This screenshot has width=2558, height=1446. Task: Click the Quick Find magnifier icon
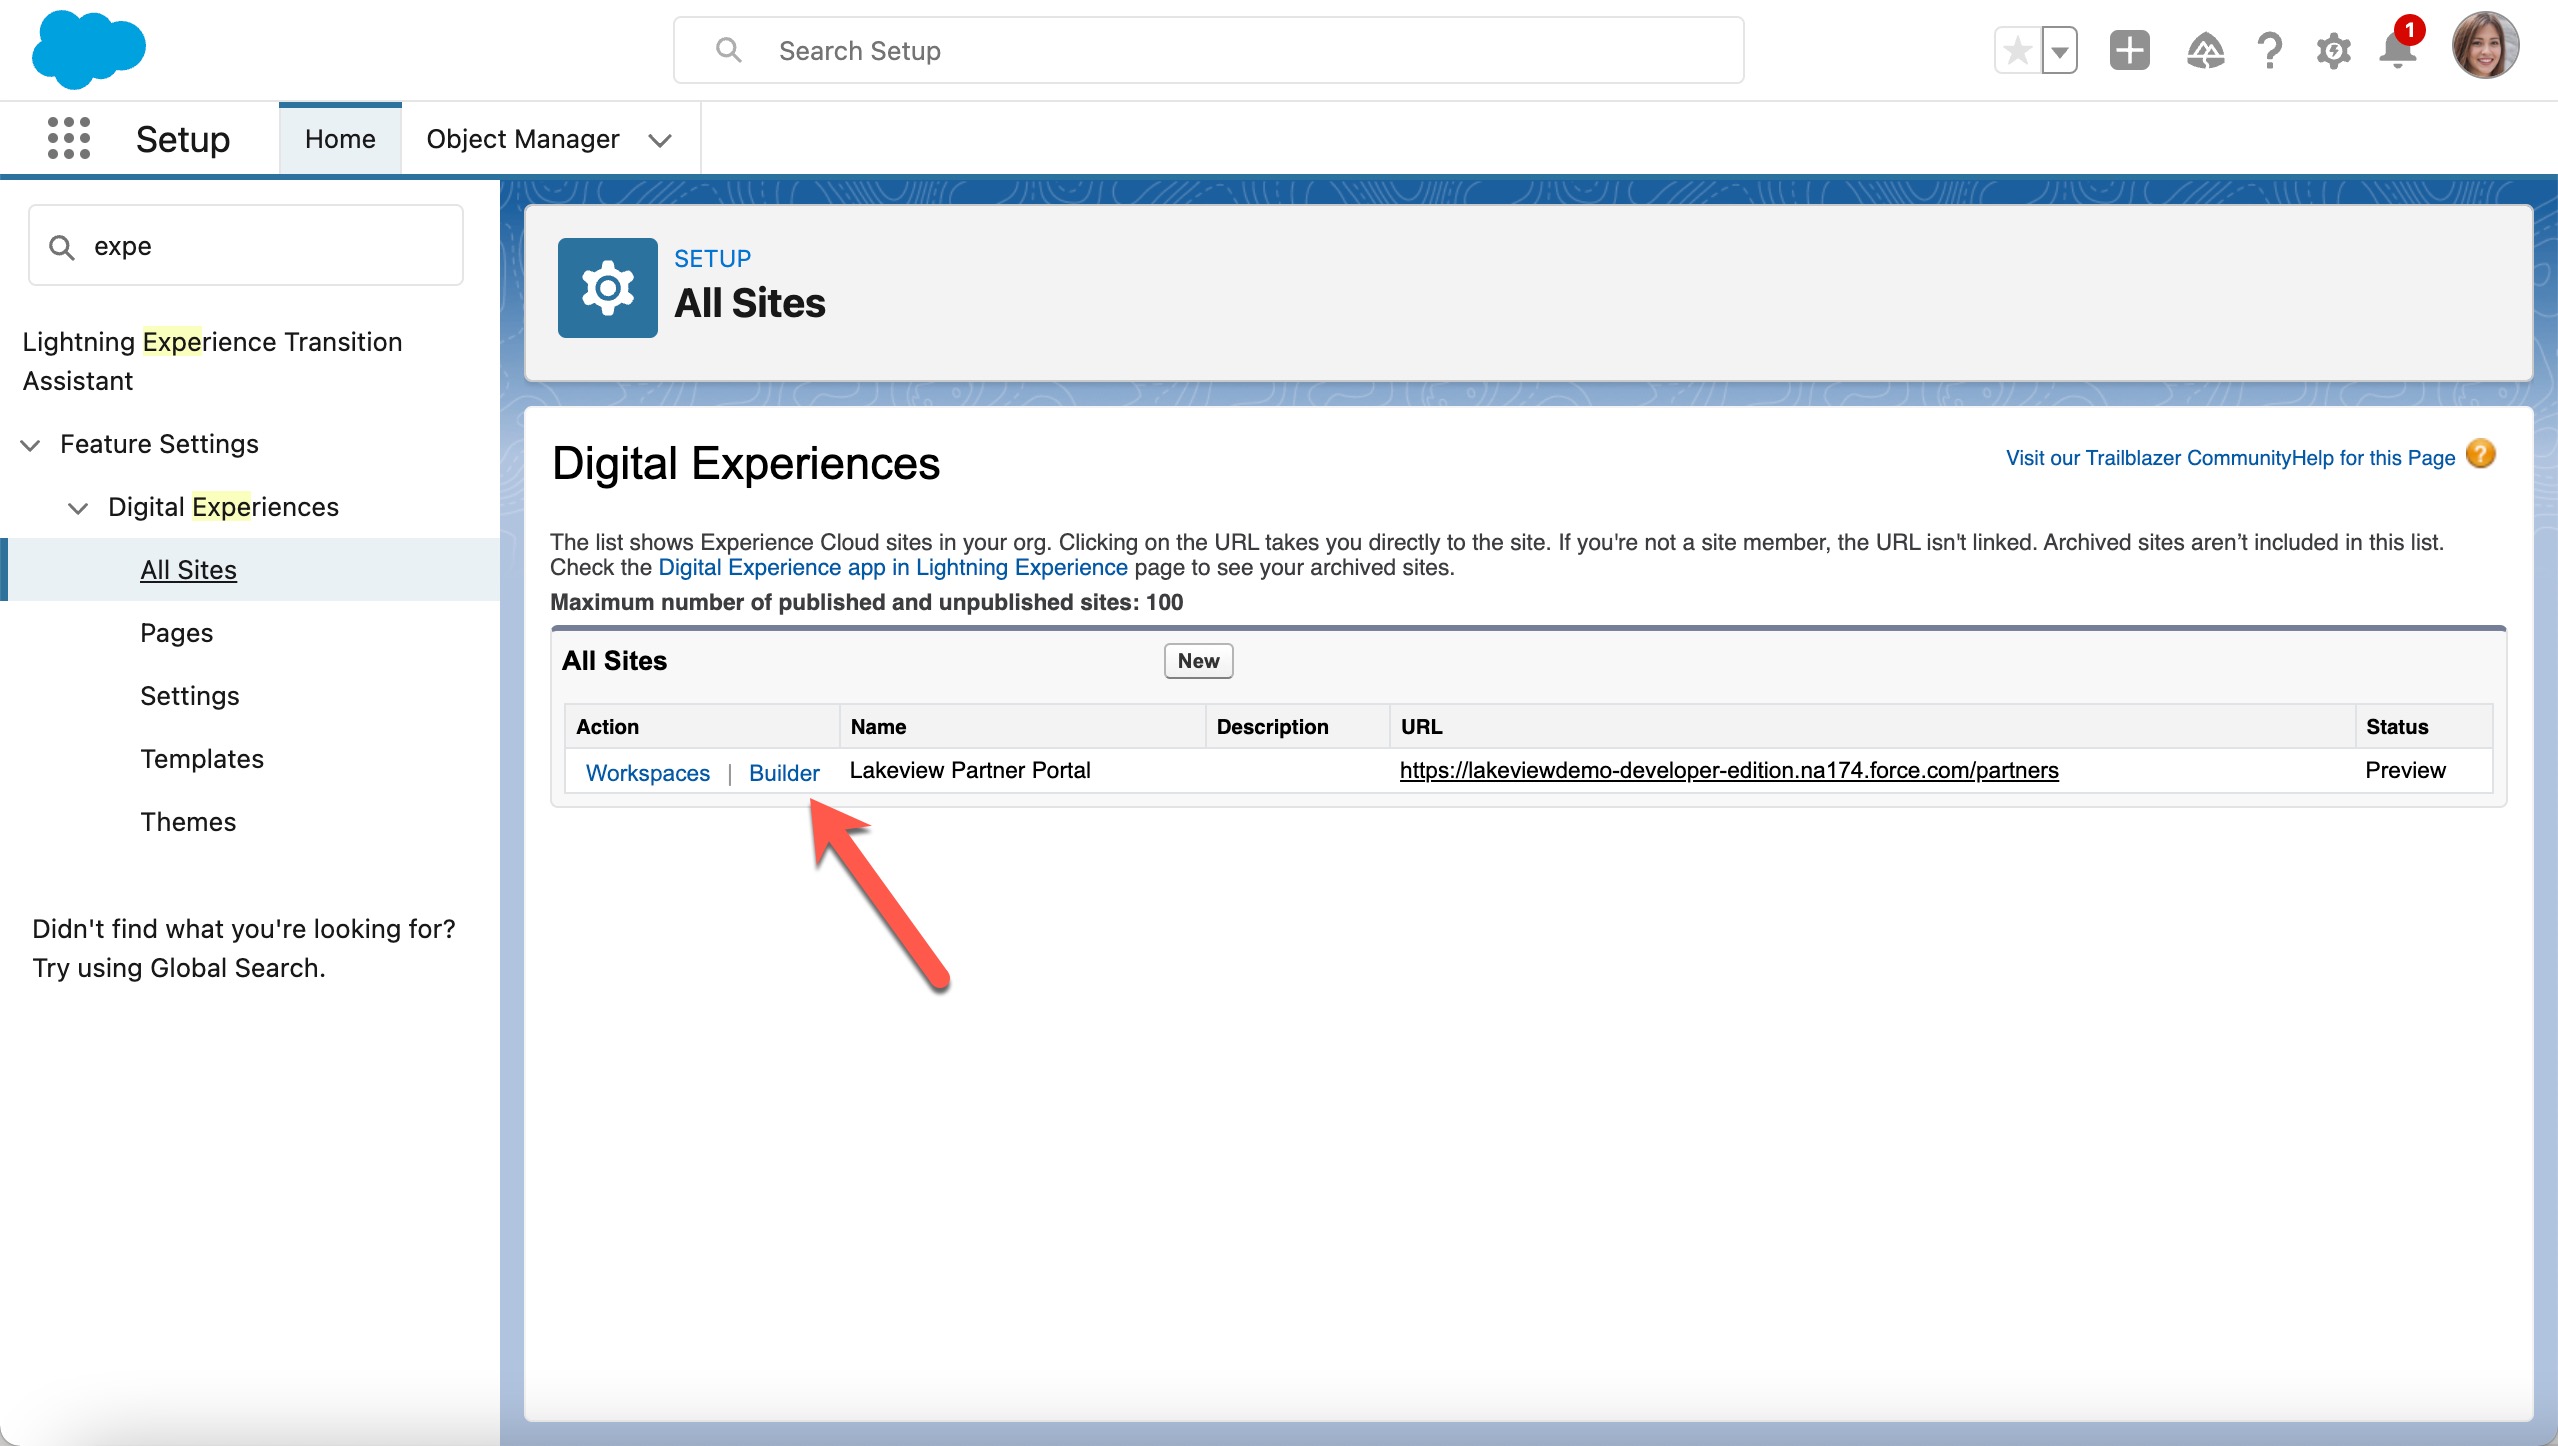click(x=62, y=247)
